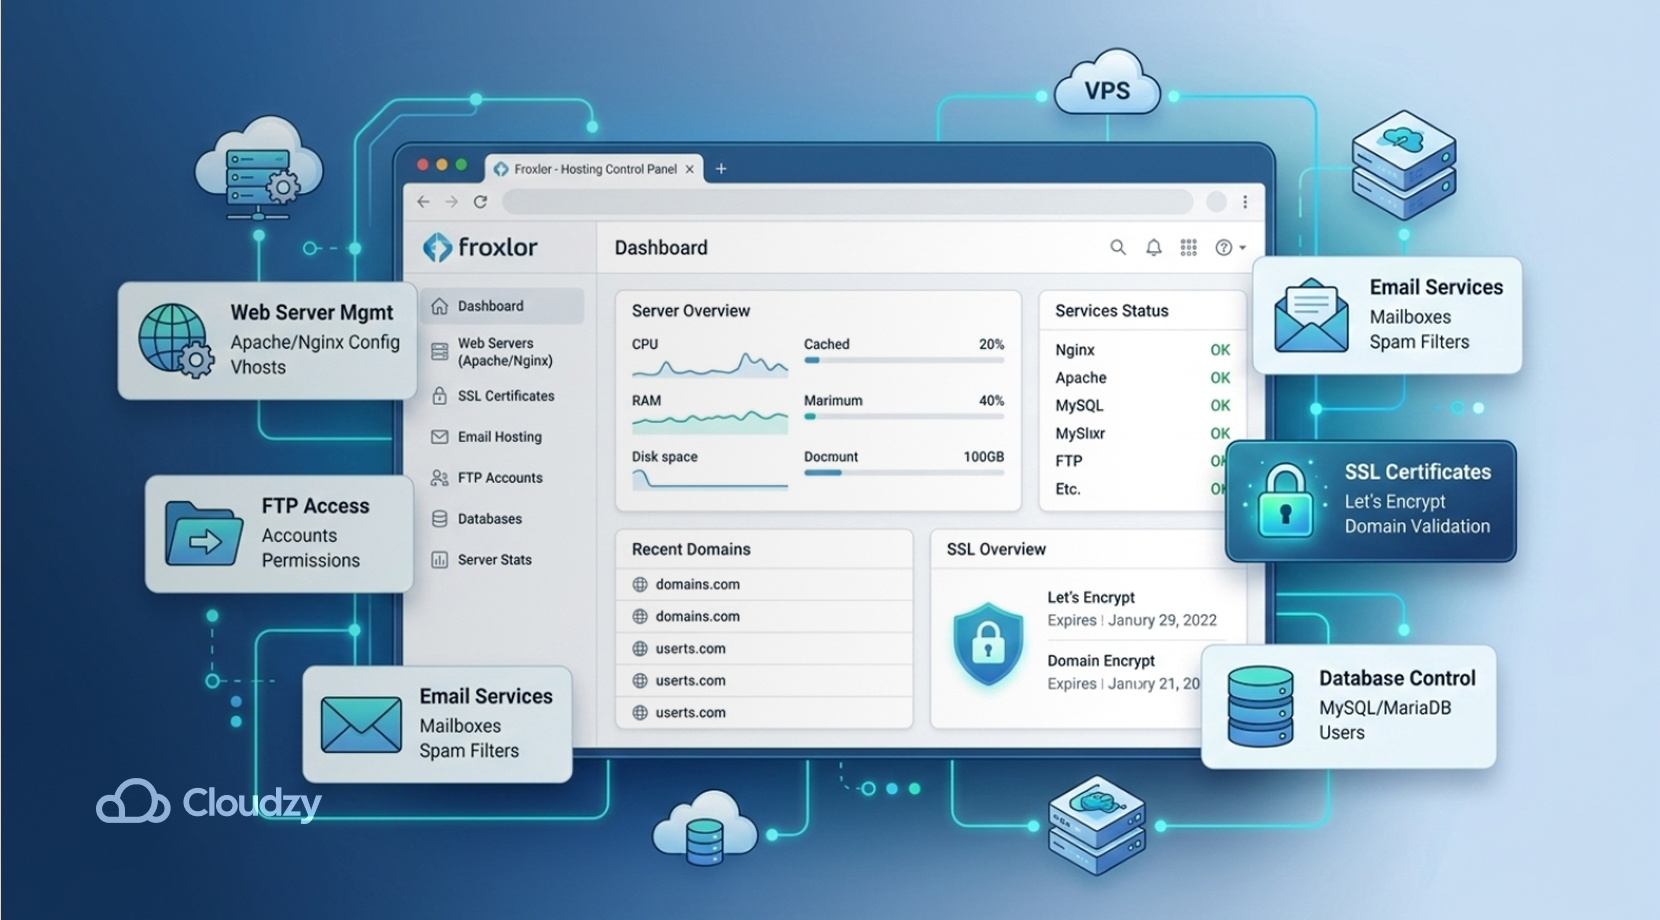Open notifications via the bell icon
Screen dimensions: 1660x920
tap(1153, 247)
